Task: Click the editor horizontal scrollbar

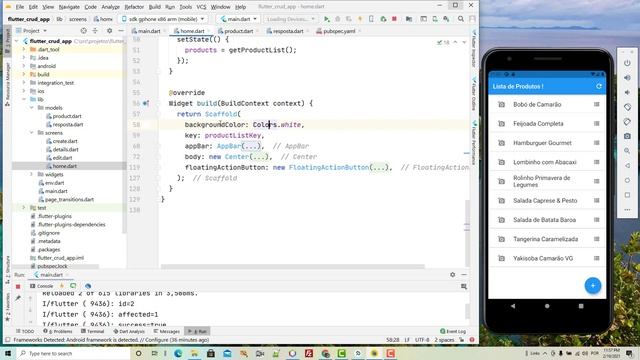Action: (x=293, y=267)
